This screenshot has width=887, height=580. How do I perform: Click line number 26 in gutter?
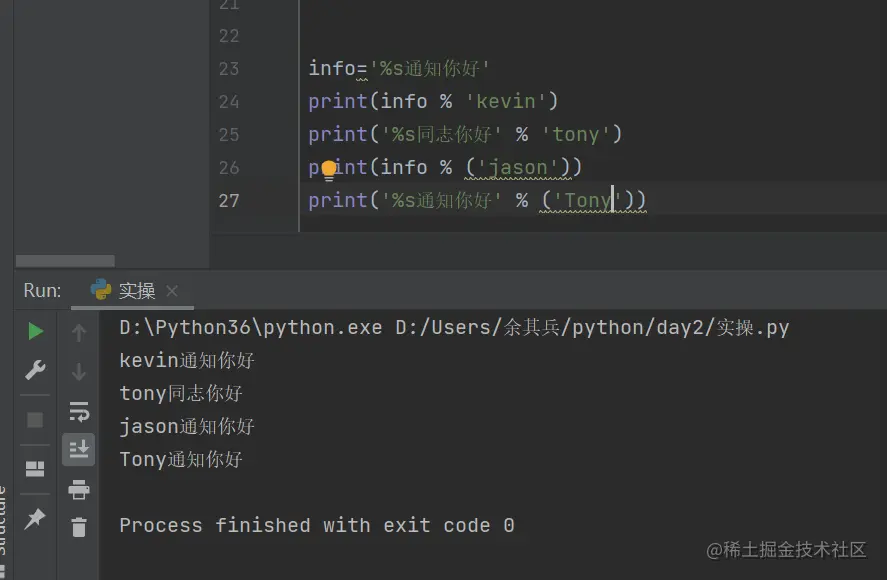coord(229,167)
